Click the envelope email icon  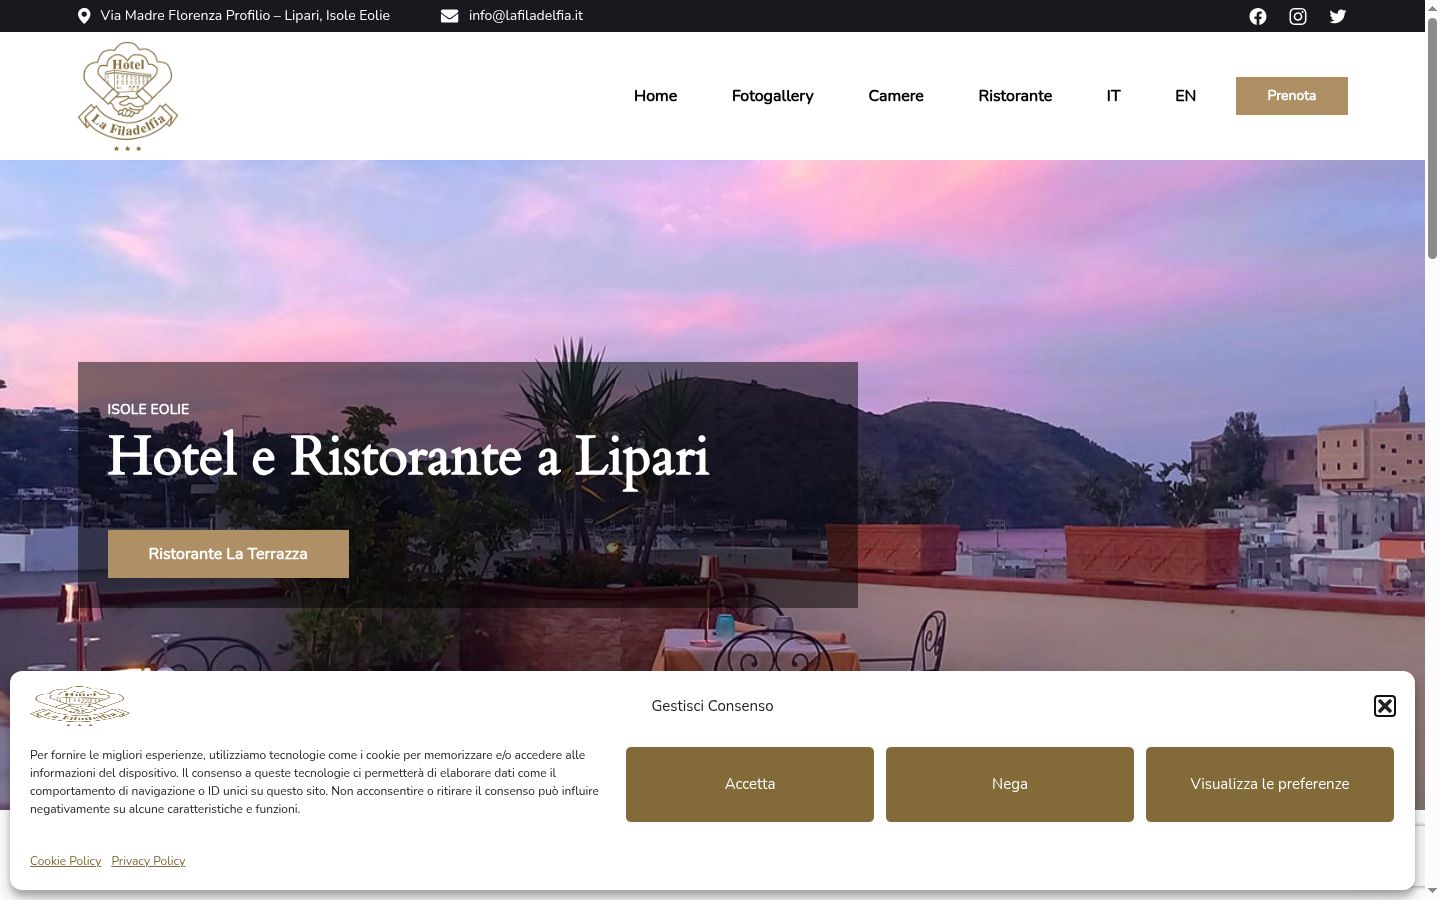click(450, 16)
